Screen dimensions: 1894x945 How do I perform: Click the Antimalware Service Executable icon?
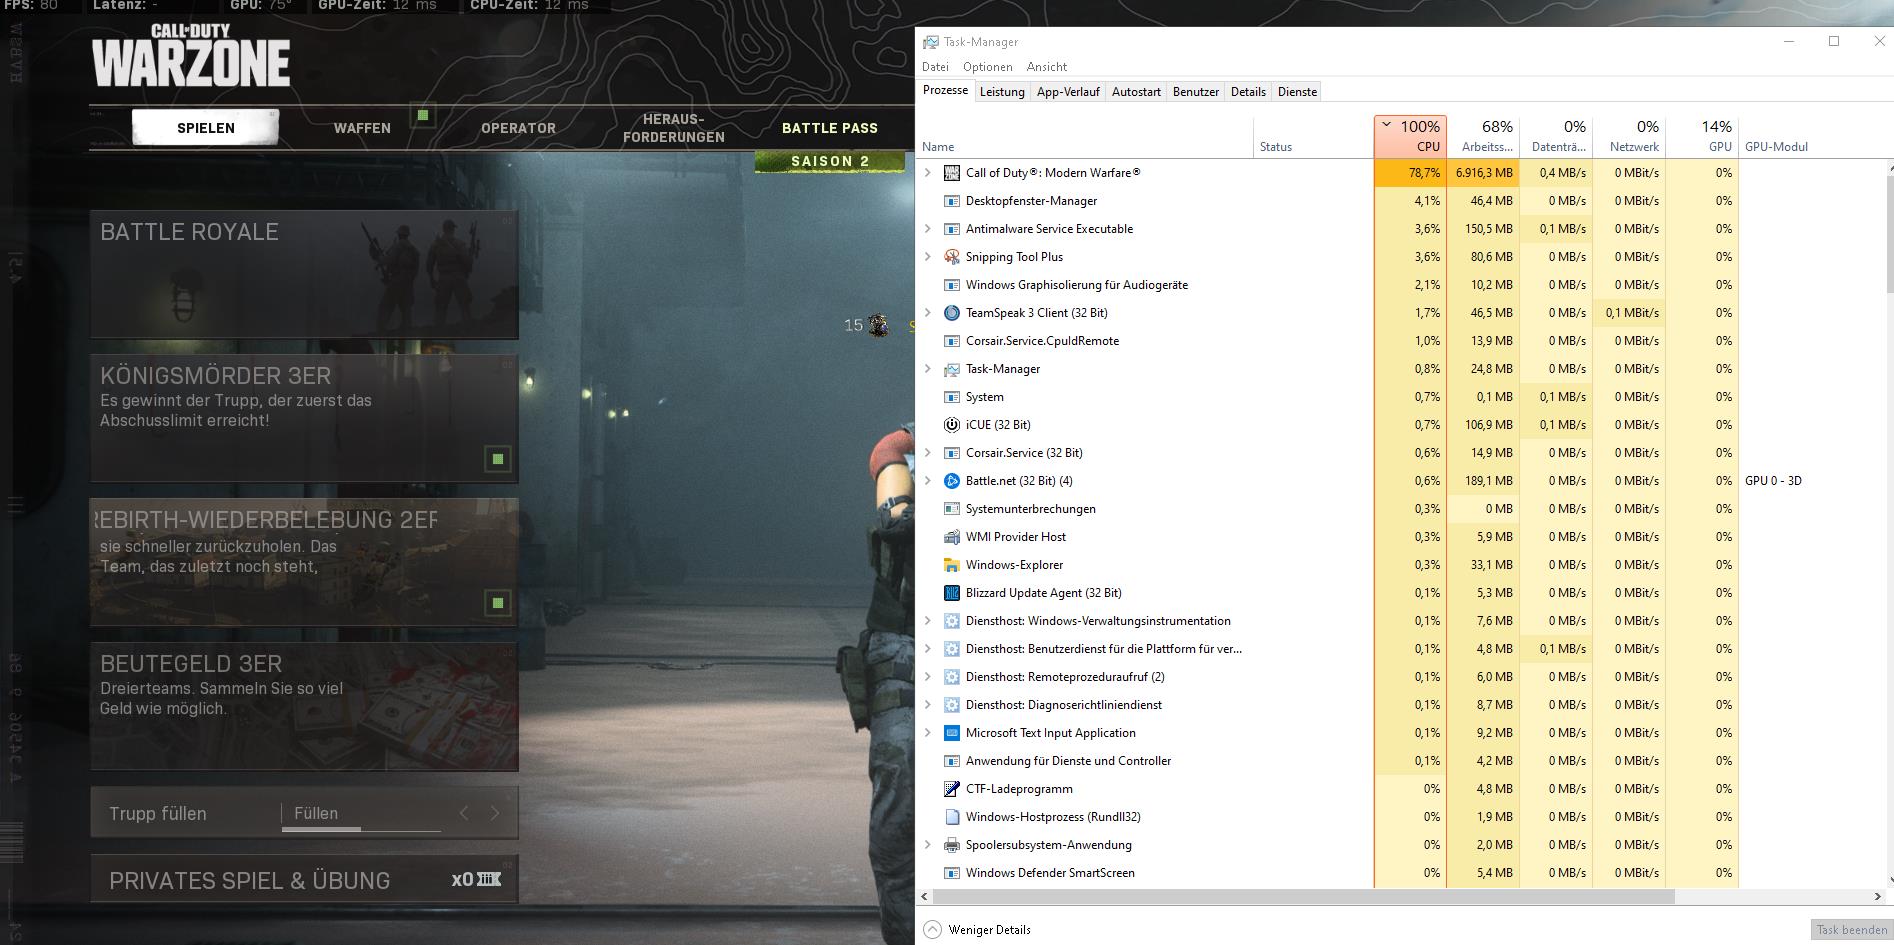point(951,229)
